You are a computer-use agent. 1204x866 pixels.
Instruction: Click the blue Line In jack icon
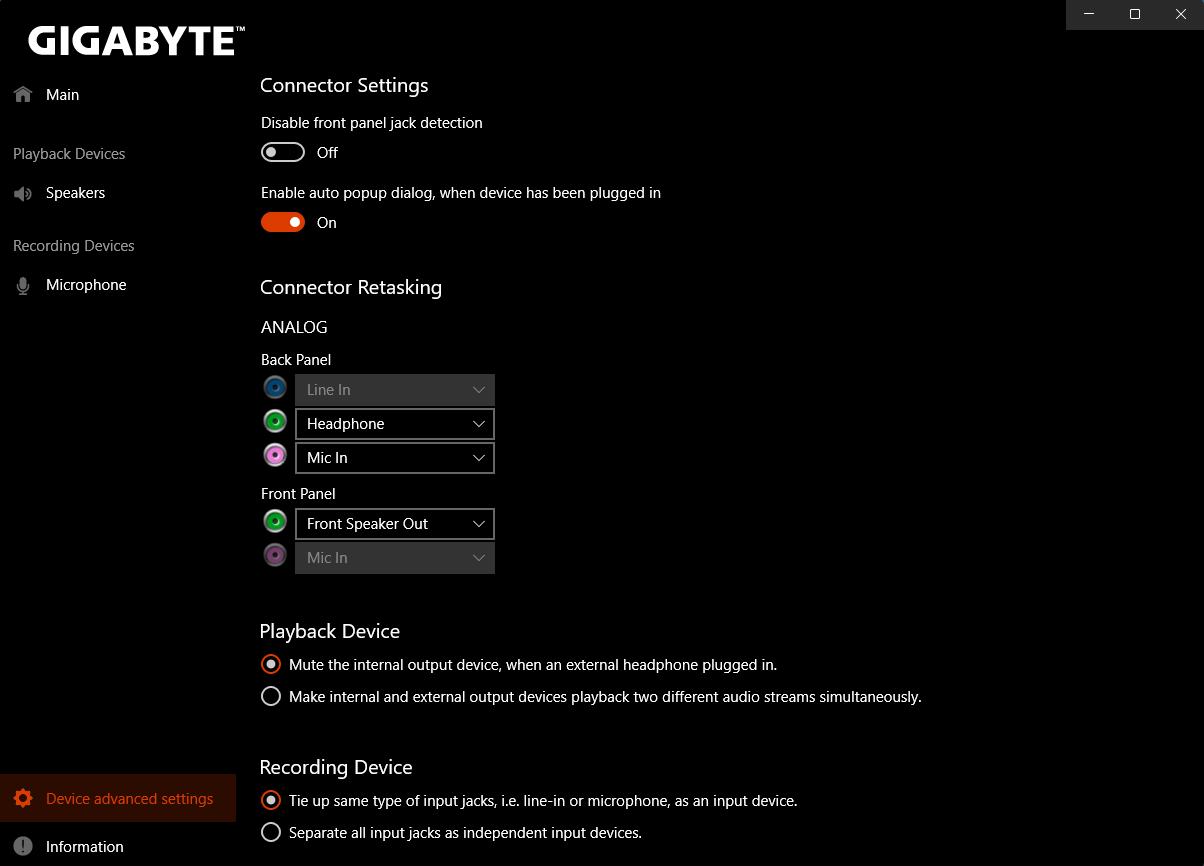tap(275, 388)
